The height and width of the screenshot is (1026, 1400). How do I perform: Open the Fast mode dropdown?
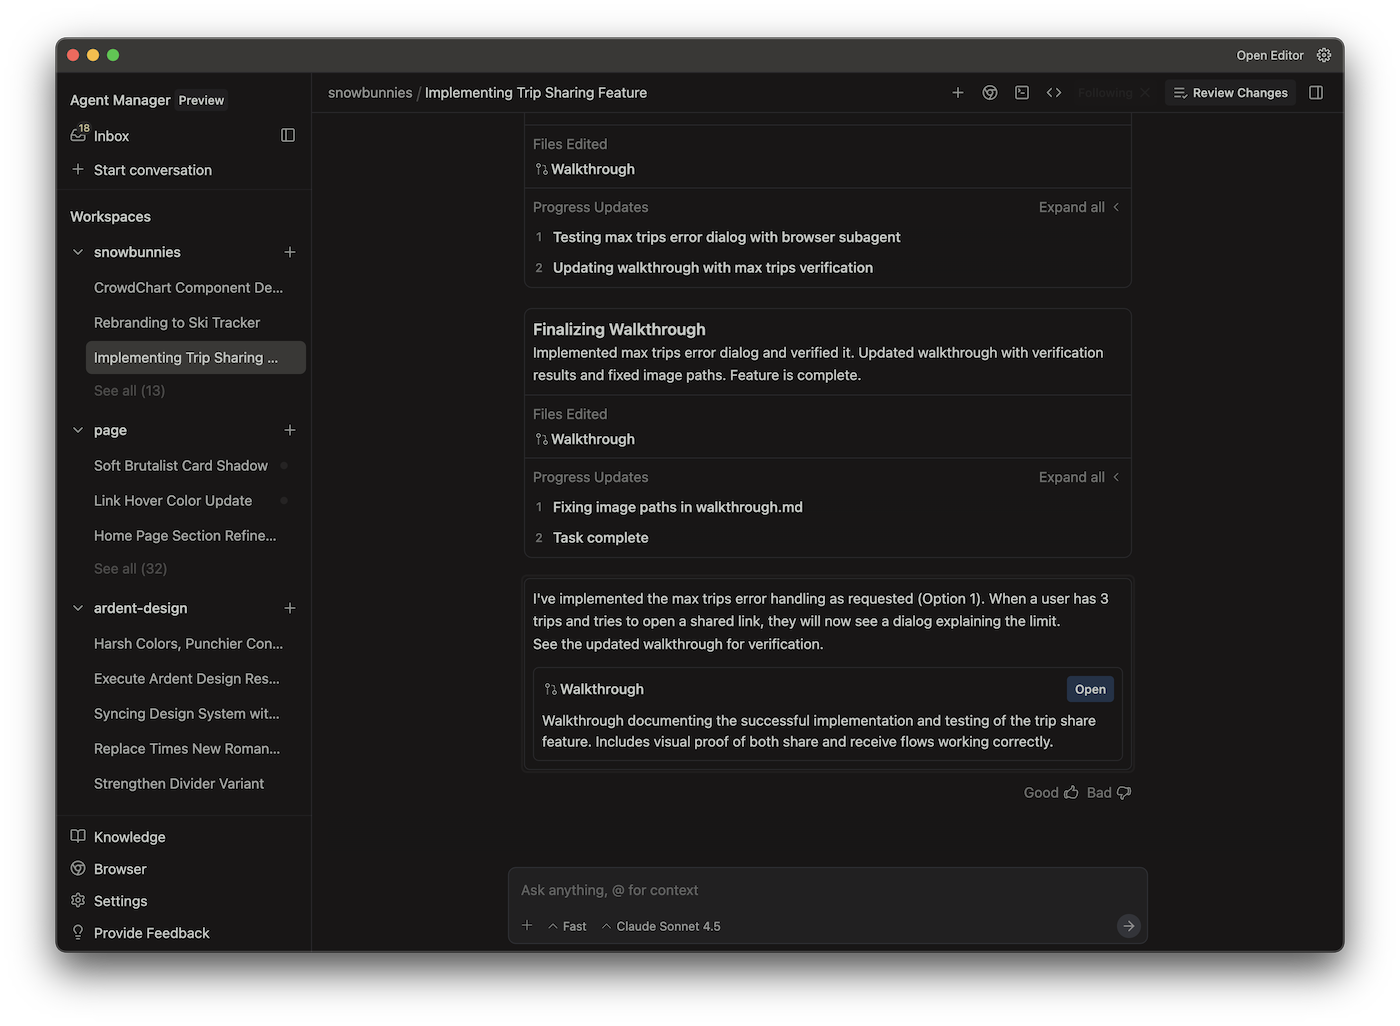click(x=567, y=926)
